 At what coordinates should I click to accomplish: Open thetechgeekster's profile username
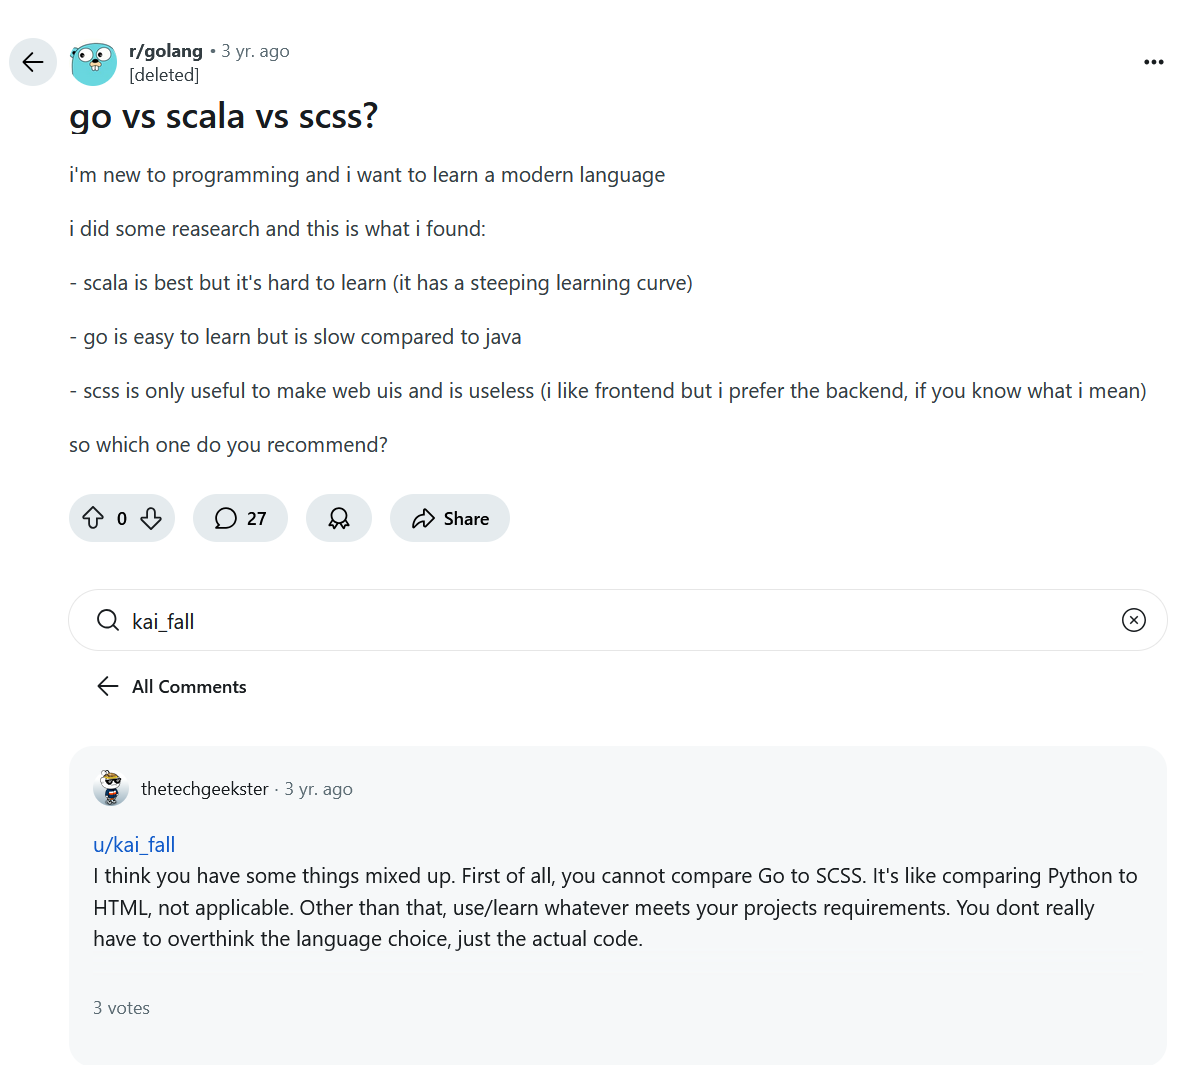[x=205, y=789]
